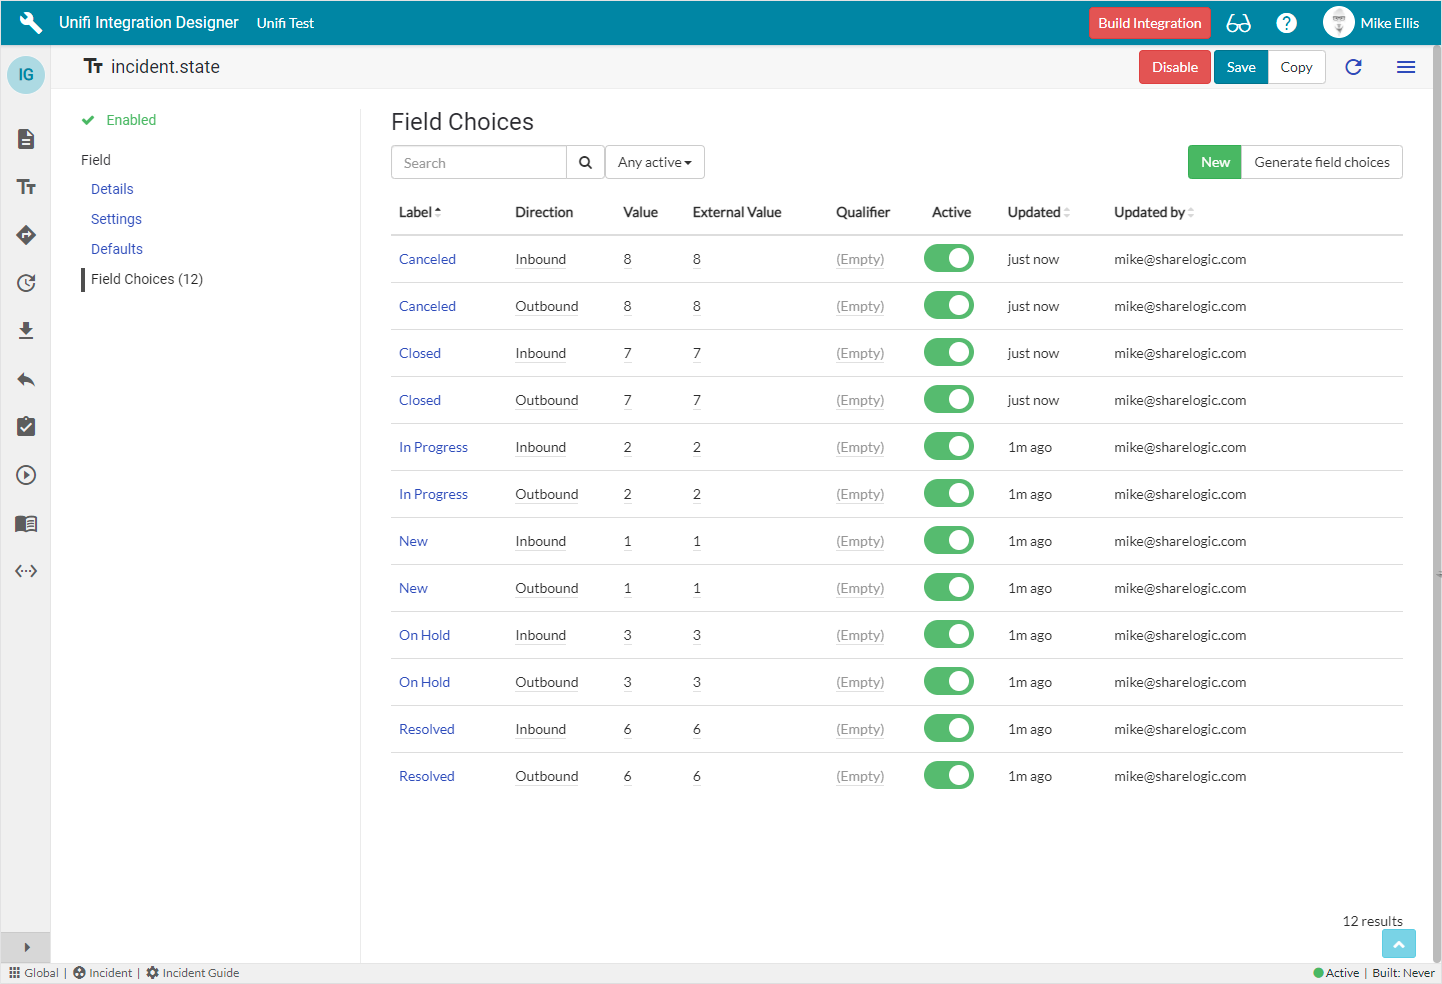Disable Active switch for Resolved Outbound row
The width and height of the screenshot is (1442, 984).
[x=948, y=775]
